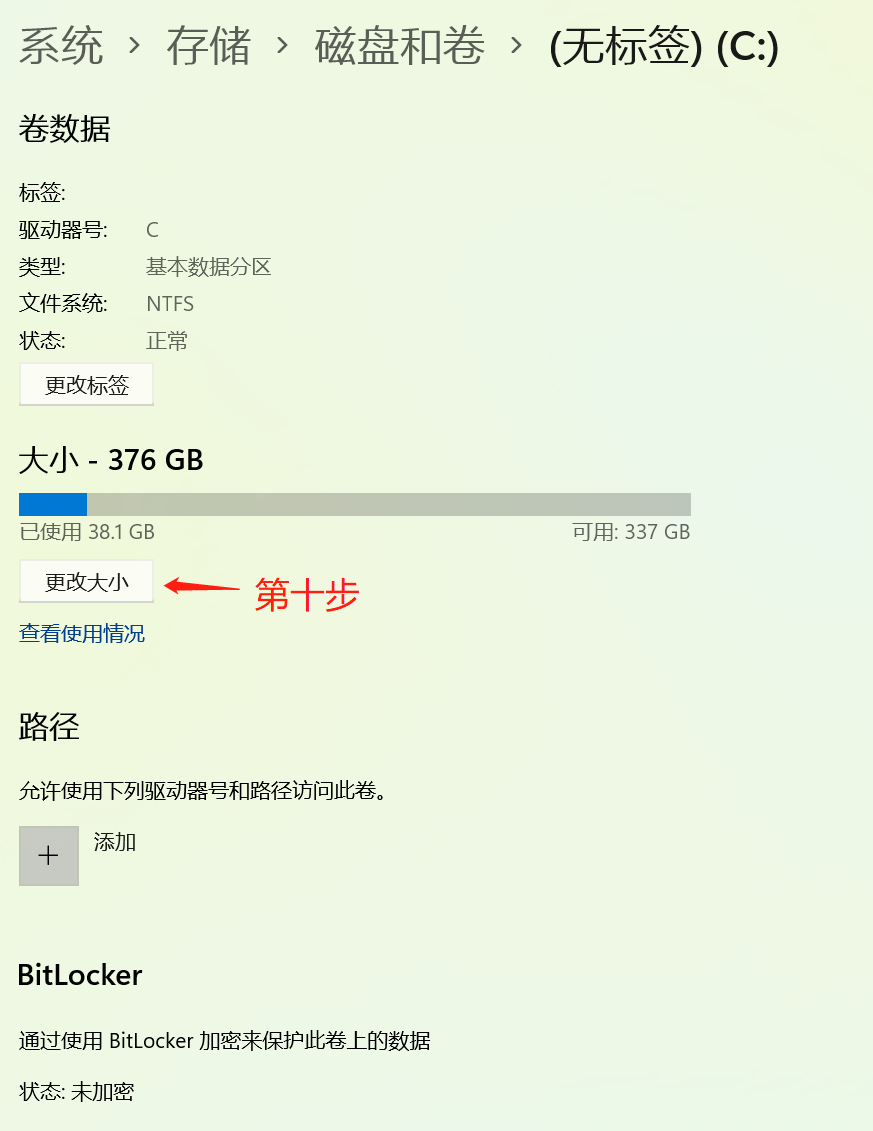
Task: Click the 第十步 red annotation text
Action: 307,594
